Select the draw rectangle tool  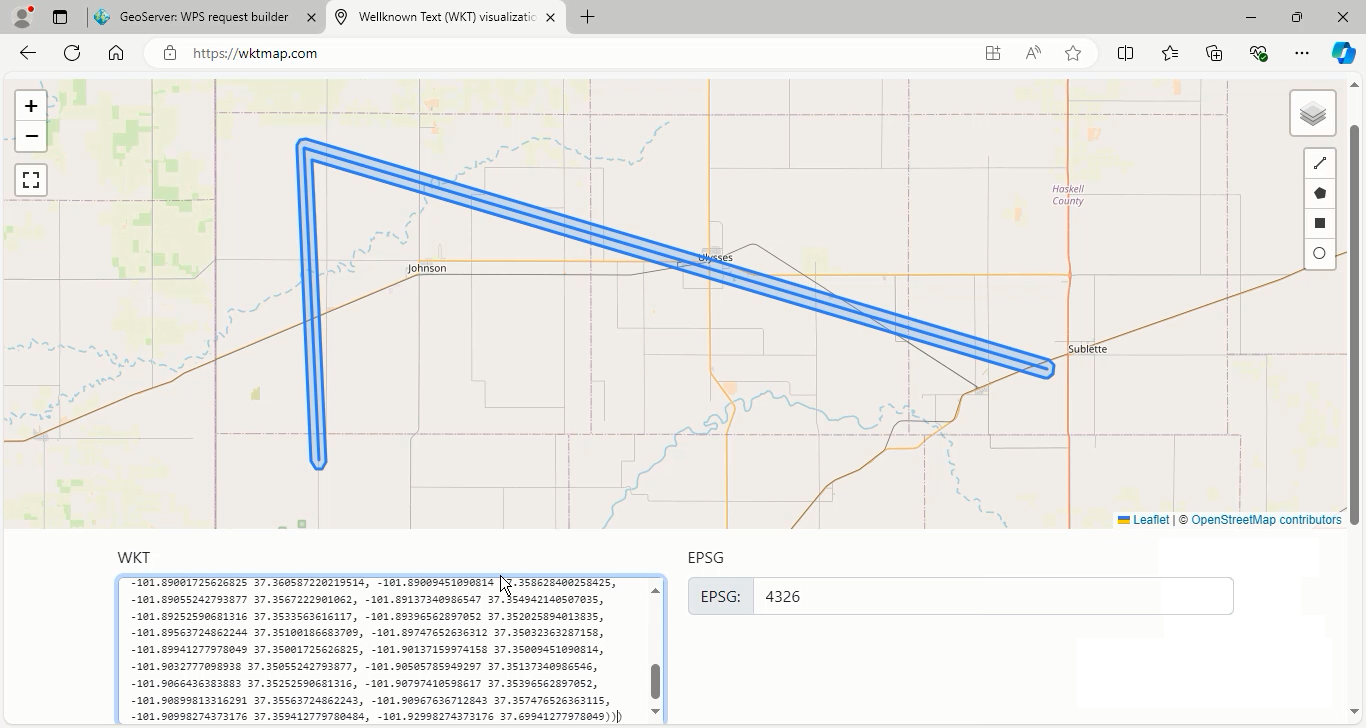(x=1319, y=223)
